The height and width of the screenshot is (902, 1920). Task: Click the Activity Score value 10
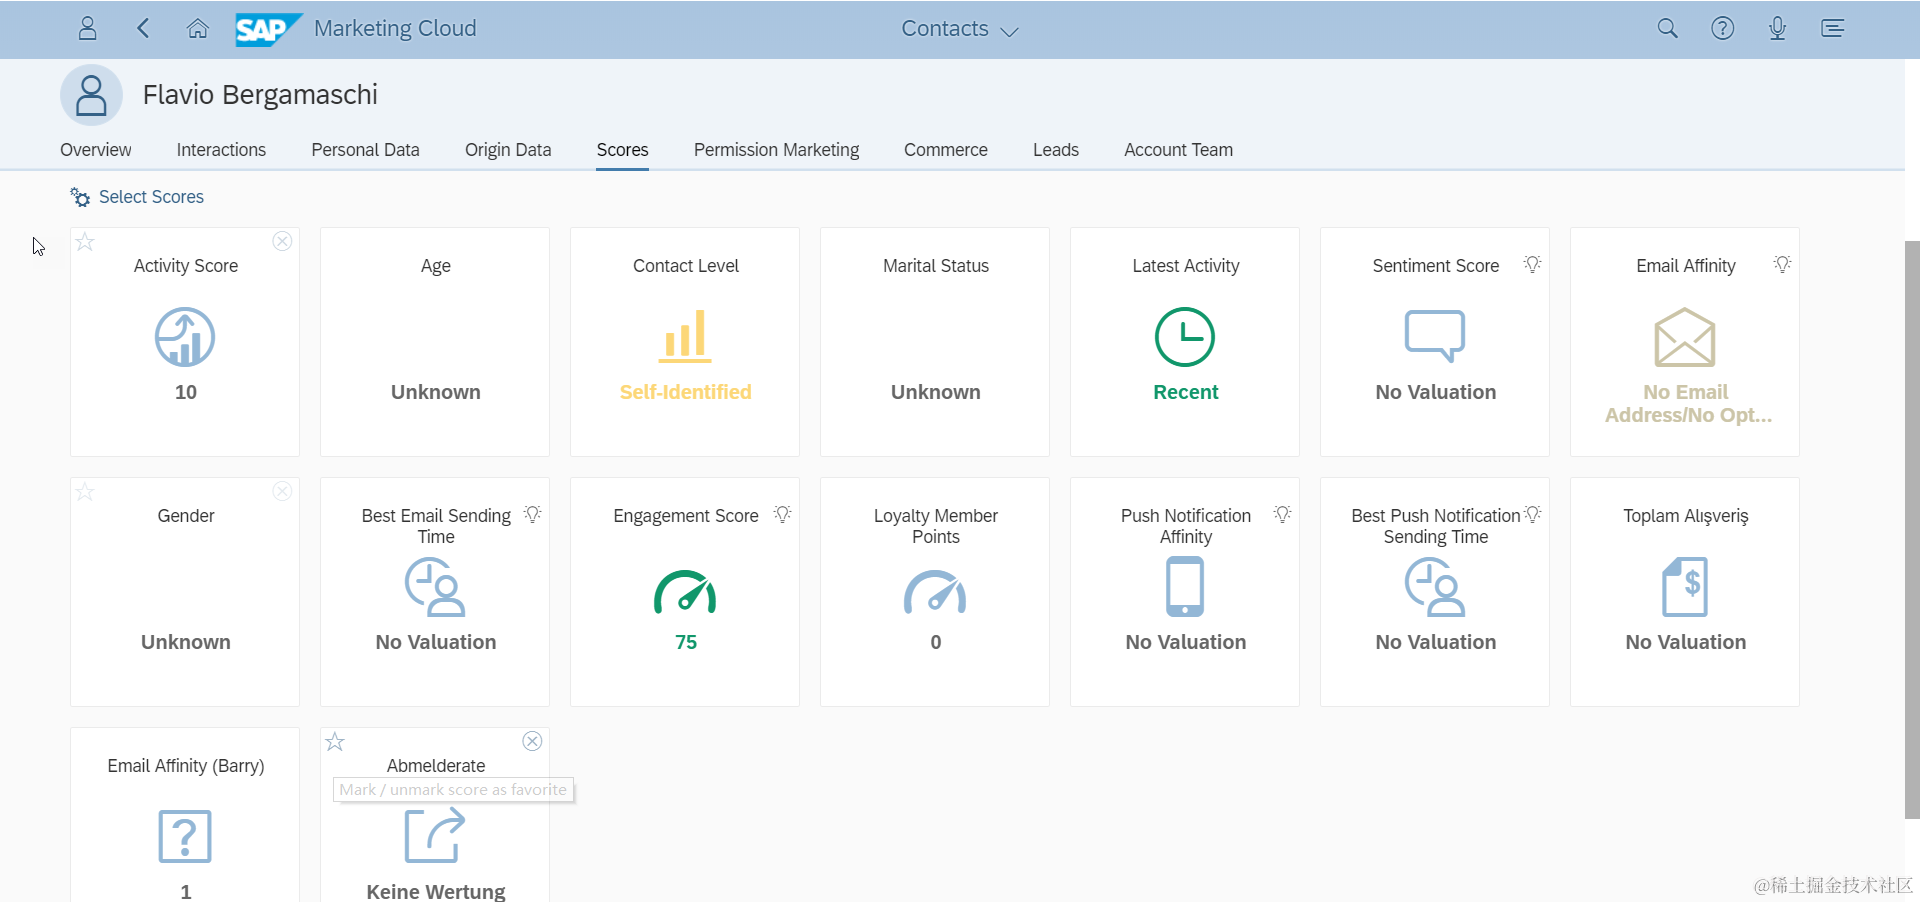(185, 392)
